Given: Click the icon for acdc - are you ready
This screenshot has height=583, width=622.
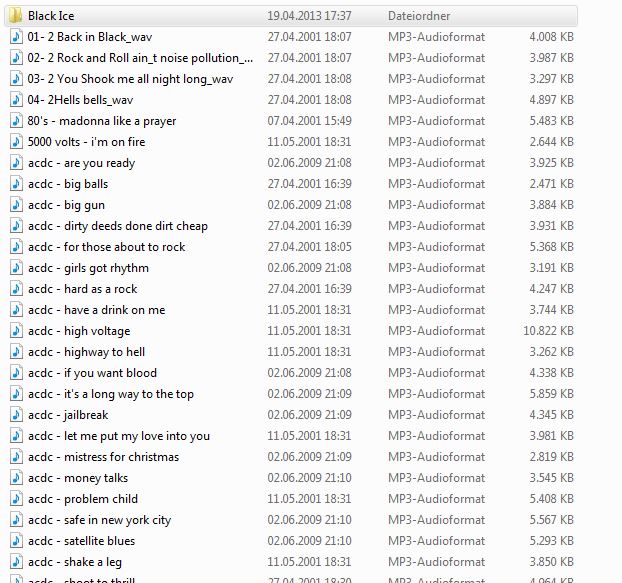Looking at the screenshot, I should click(x=16, y=163).
